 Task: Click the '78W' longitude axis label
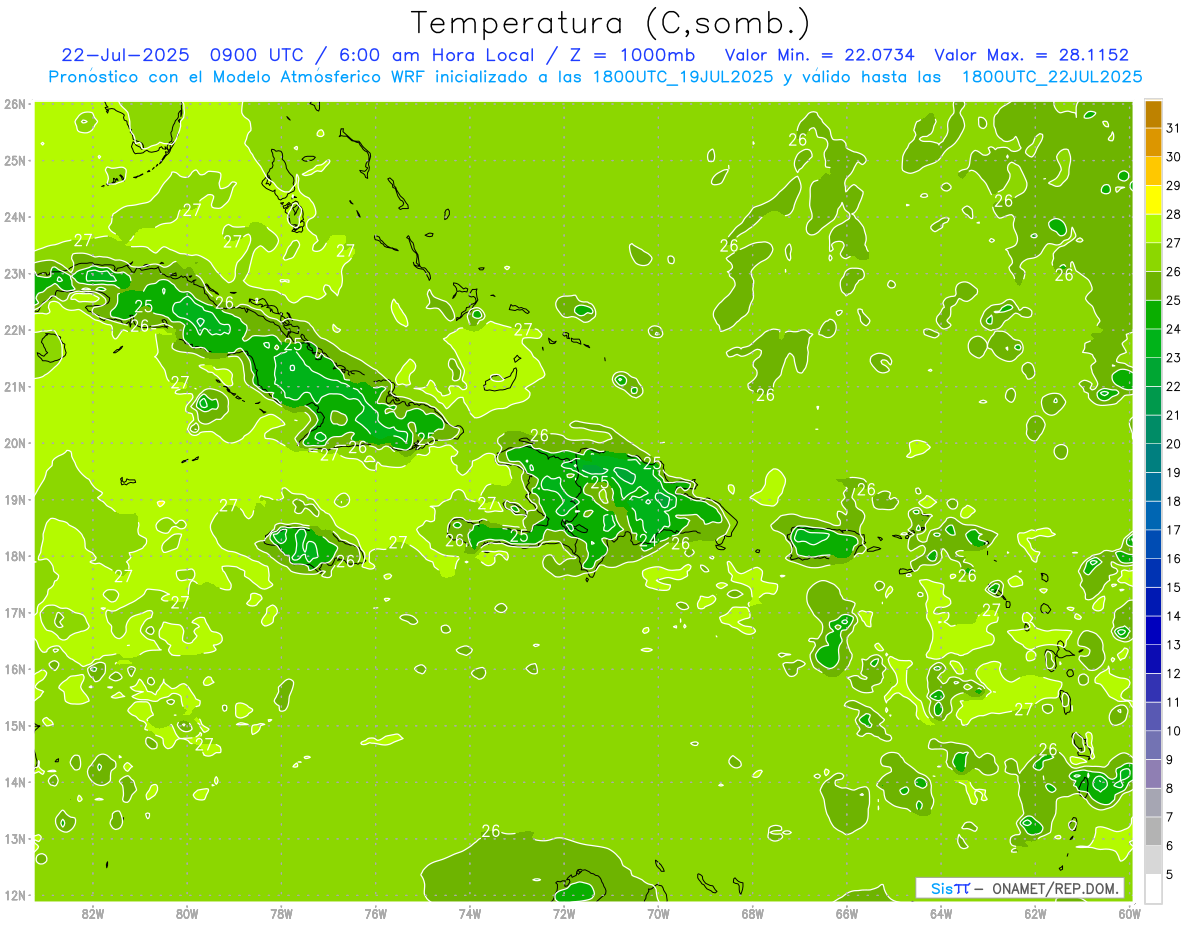tap(281, 913)
